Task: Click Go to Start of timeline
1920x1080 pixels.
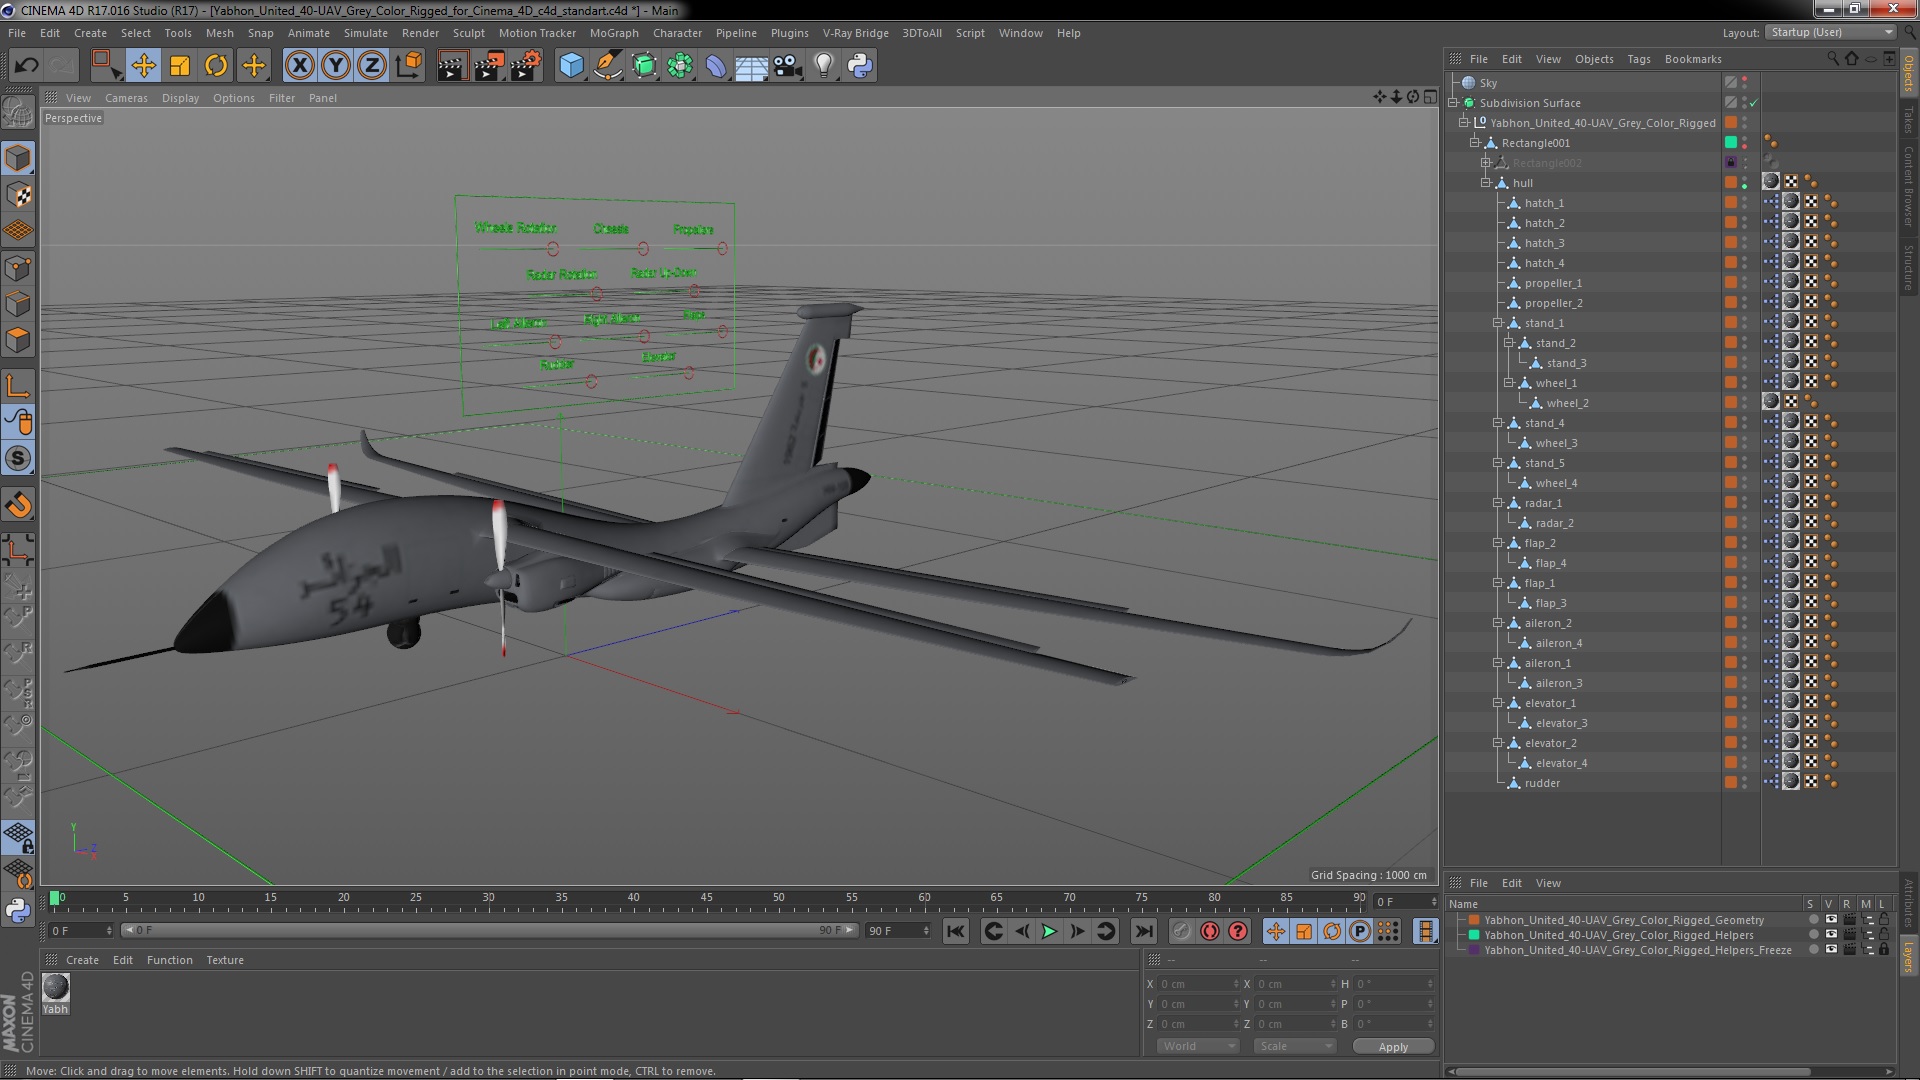Action: coord(956,931)
